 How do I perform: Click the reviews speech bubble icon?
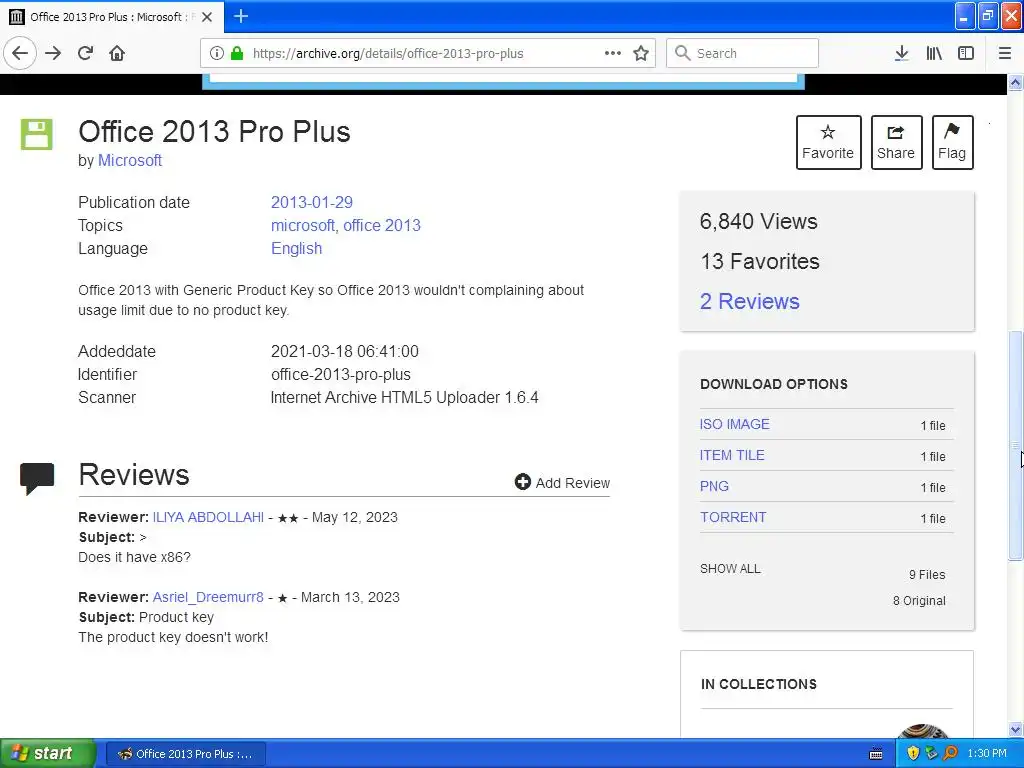pyautogui.click(x=37, y=479)
